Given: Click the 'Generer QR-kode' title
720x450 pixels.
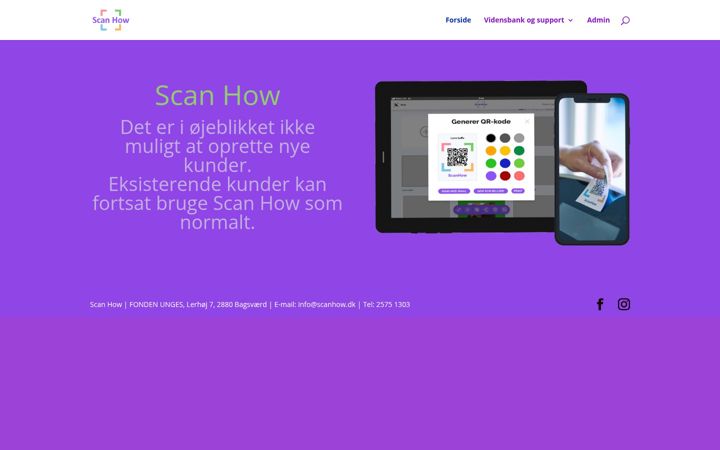Looking at the screenshot, I should click(481, 122).
